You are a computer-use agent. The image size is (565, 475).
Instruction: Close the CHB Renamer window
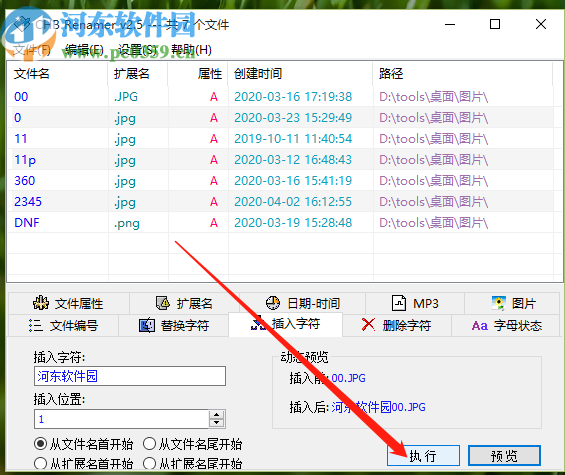pos(540,24)
